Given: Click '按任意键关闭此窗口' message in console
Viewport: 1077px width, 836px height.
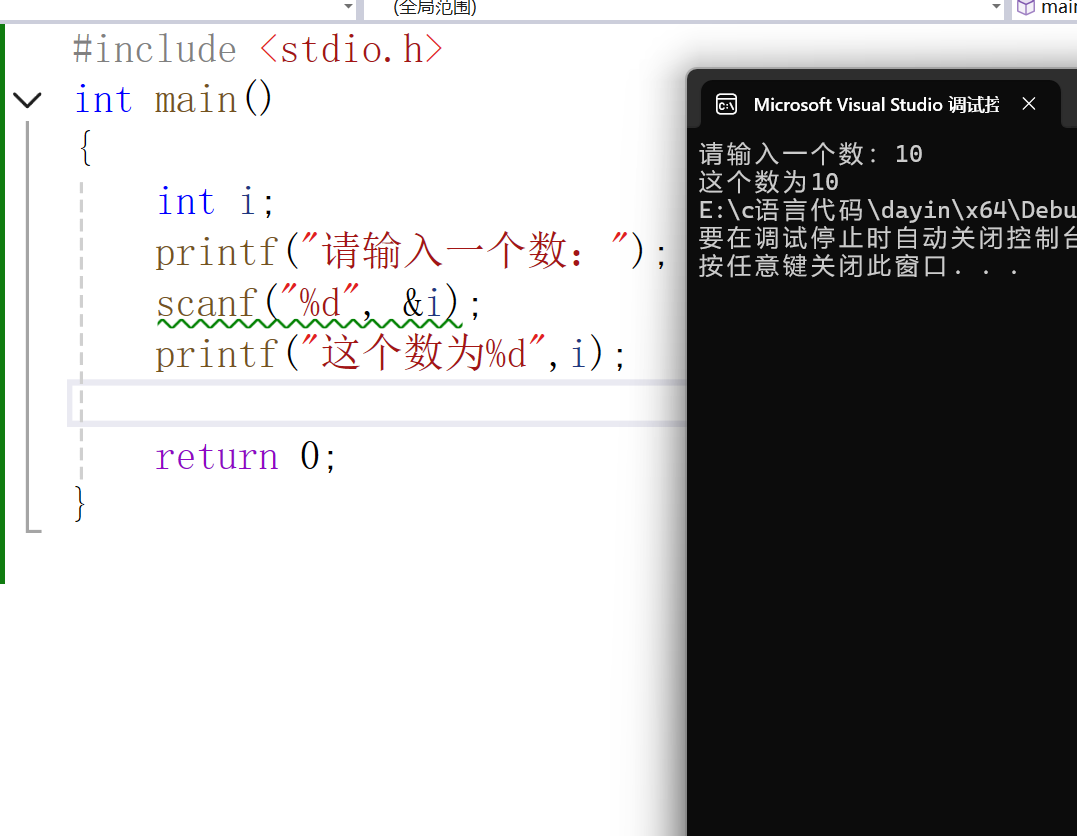Looking at the screenshot, I should coord(859,266).
